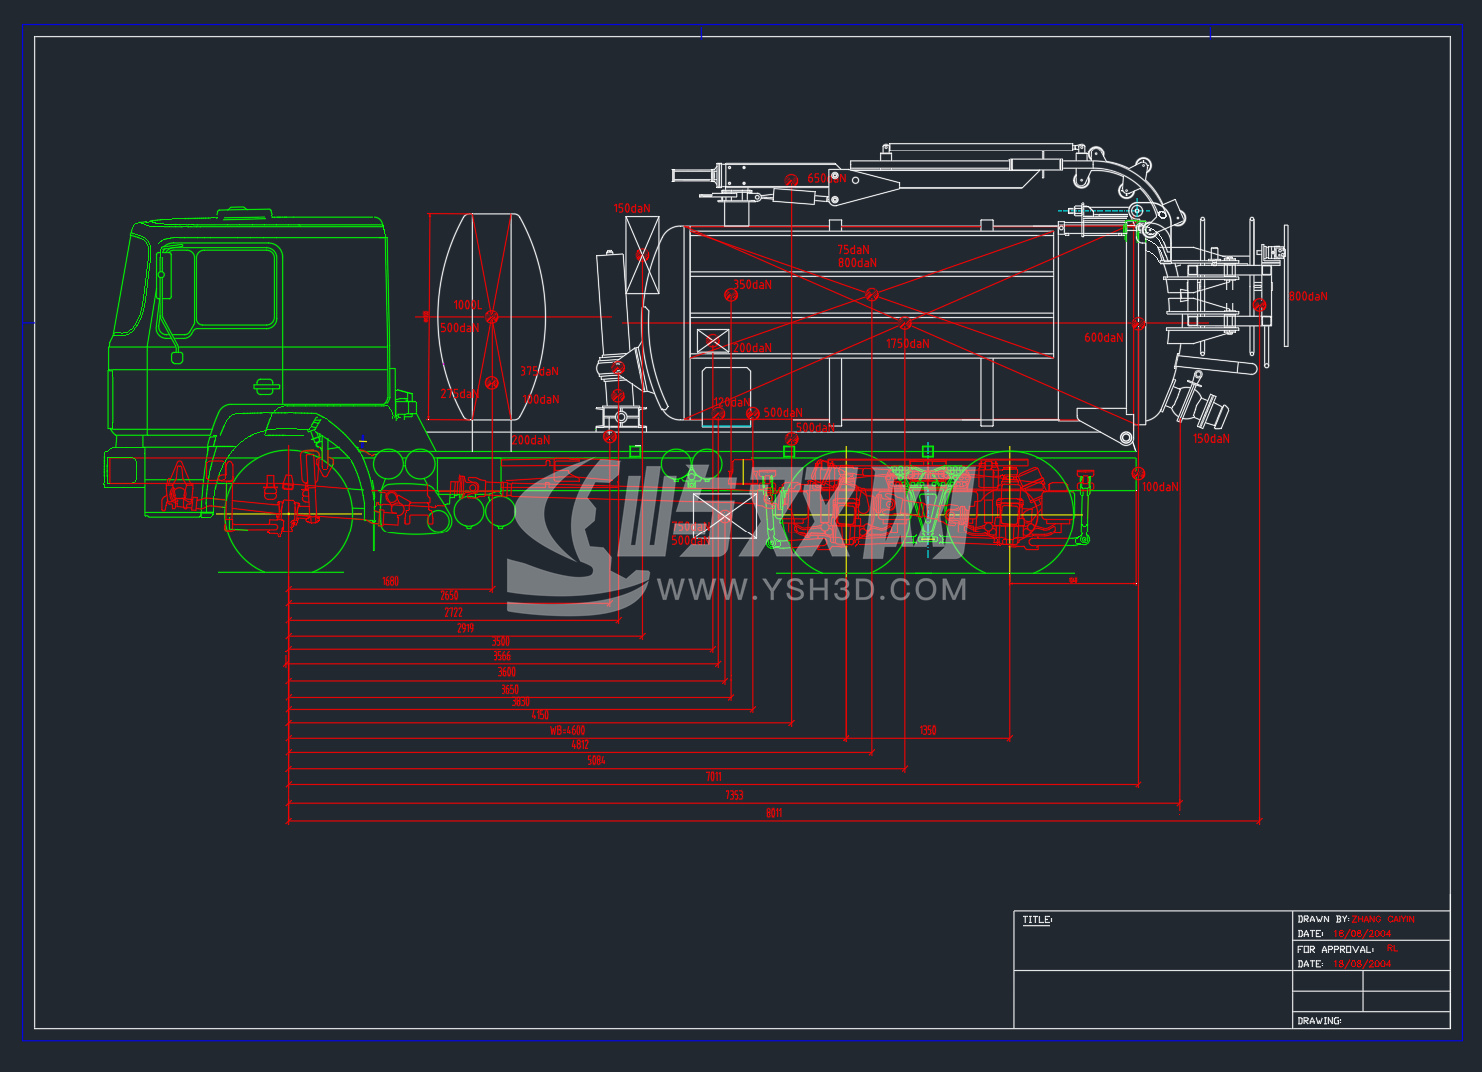Select the RL approver initials
1482x1072 pixels.
point(1392,948)
